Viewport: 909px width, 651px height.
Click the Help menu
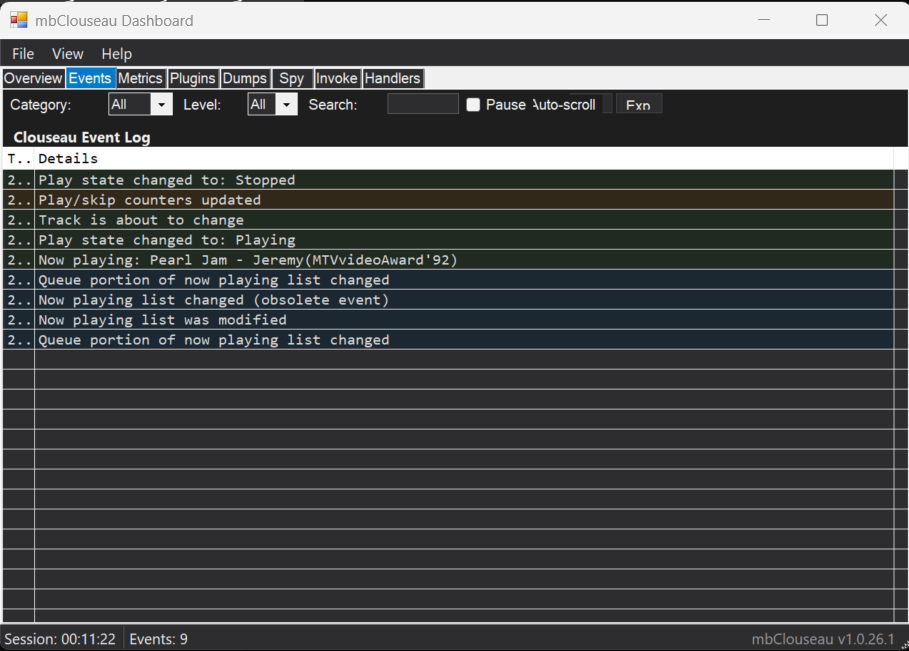point(116,54)
